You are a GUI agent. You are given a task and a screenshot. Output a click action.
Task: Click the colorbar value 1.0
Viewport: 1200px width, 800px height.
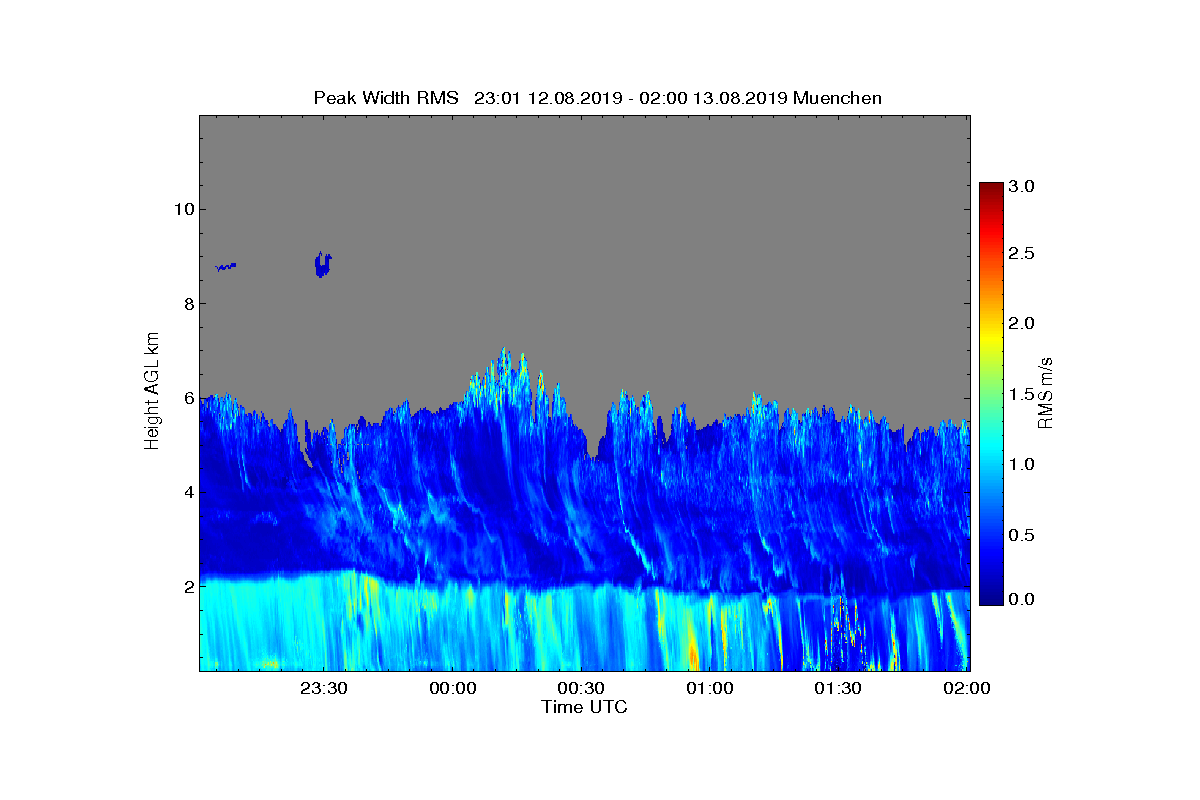(x=1021, y=465)
